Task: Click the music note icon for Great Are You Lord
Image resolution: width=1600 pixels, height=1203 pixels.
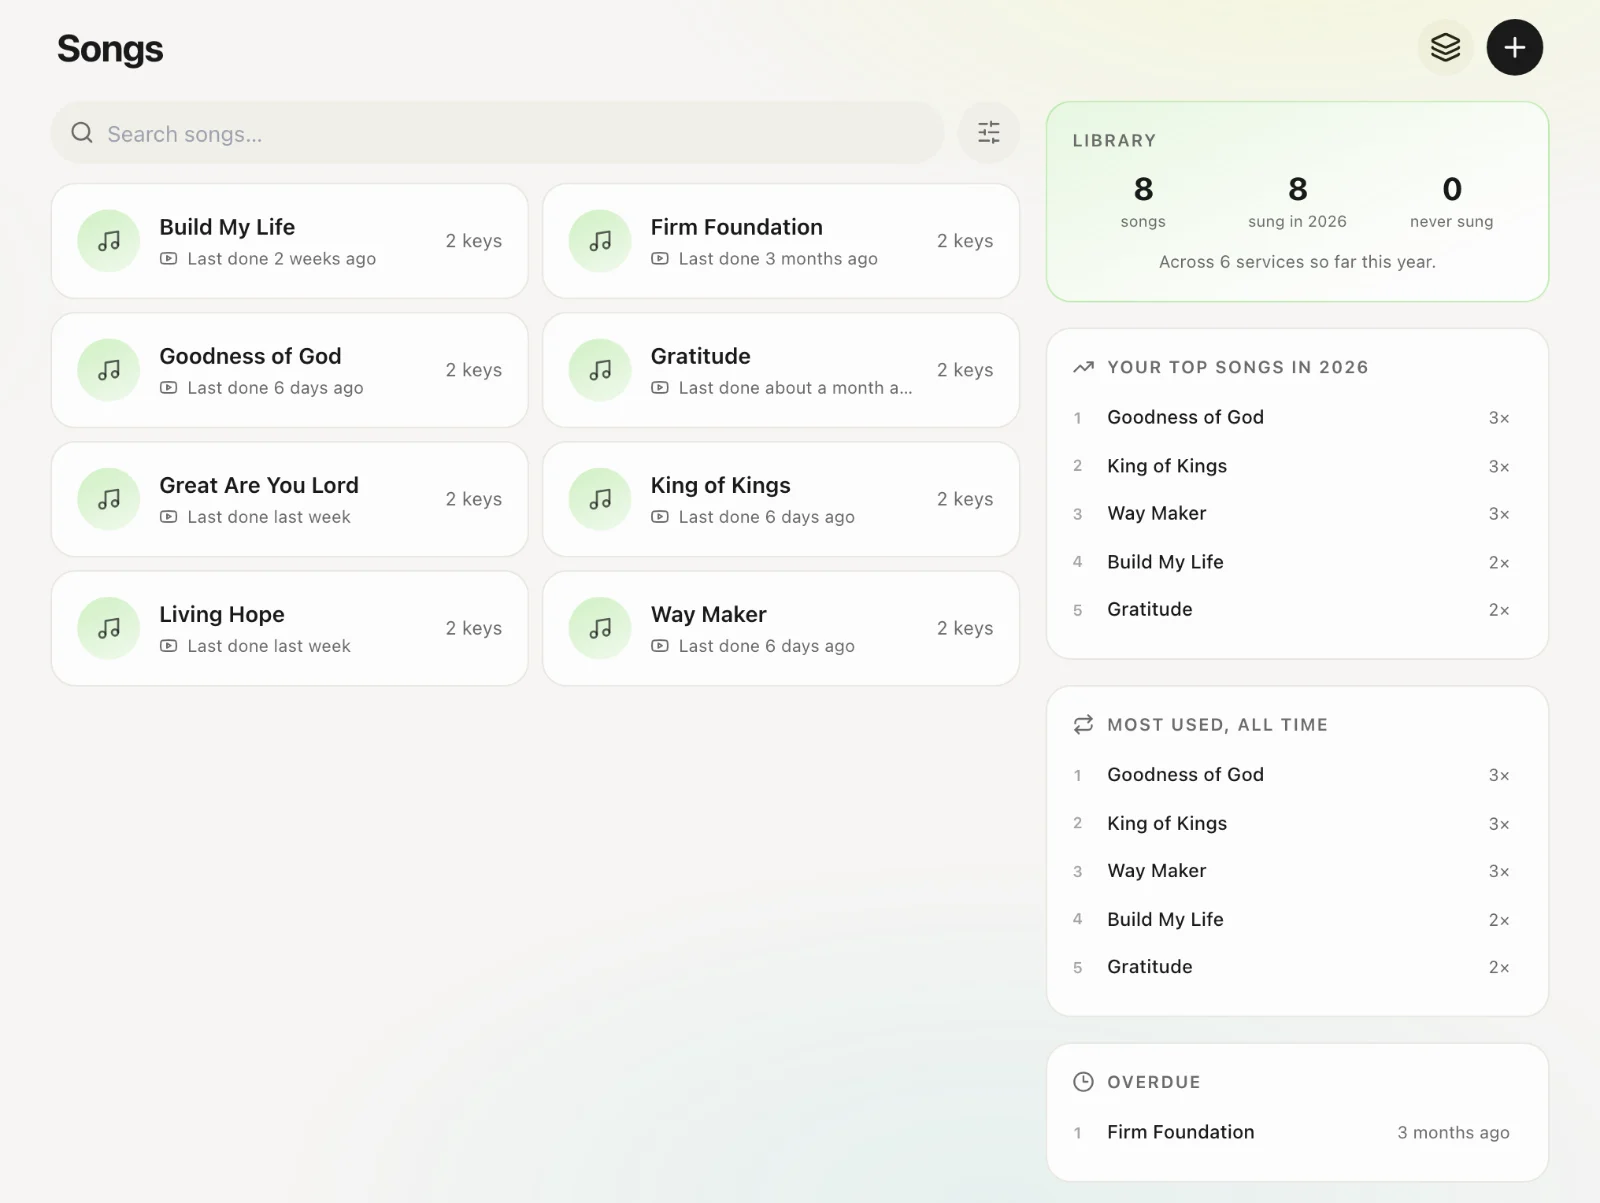Action: (x=108, y=499)
